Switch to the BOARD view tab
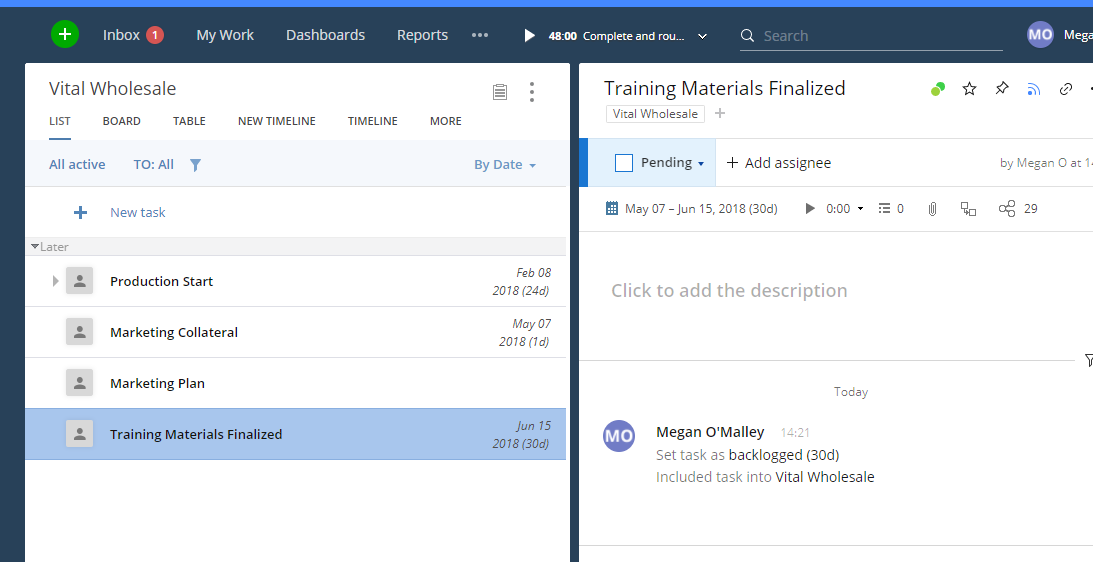 point(121,121)
